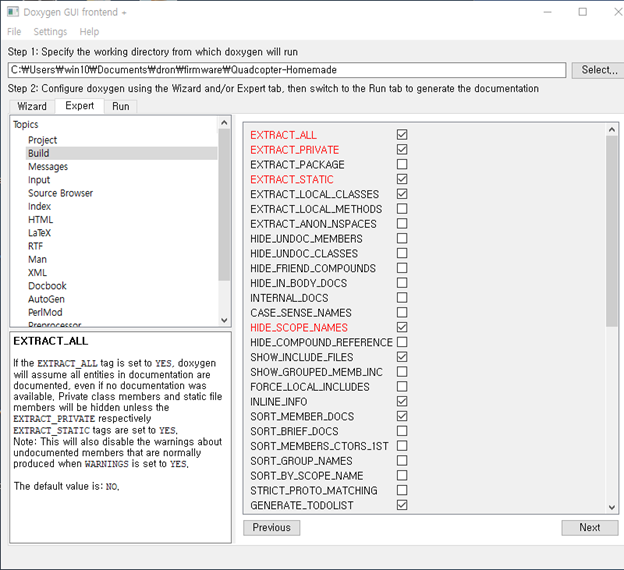The height and width of the screenshot is (570, 624).
Task: Select PerlMod topic
Action: 45,312
